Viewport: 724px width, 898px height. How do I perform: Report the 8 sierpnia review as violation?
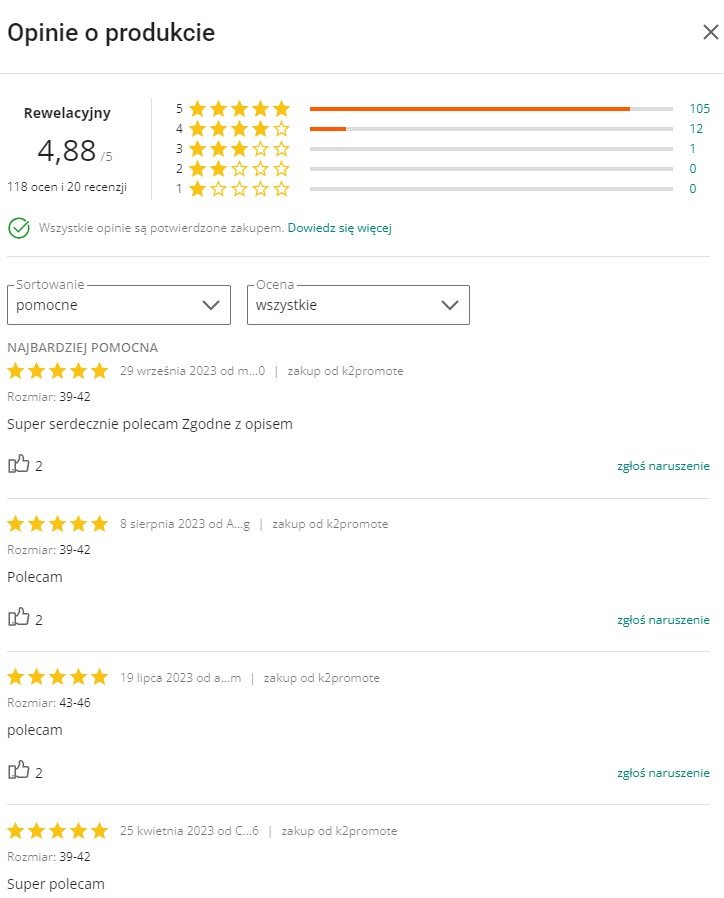(663, 619)
